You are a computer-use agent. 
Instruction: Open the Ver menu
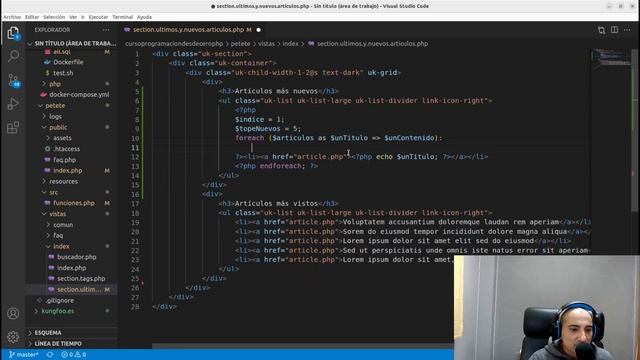73,17
